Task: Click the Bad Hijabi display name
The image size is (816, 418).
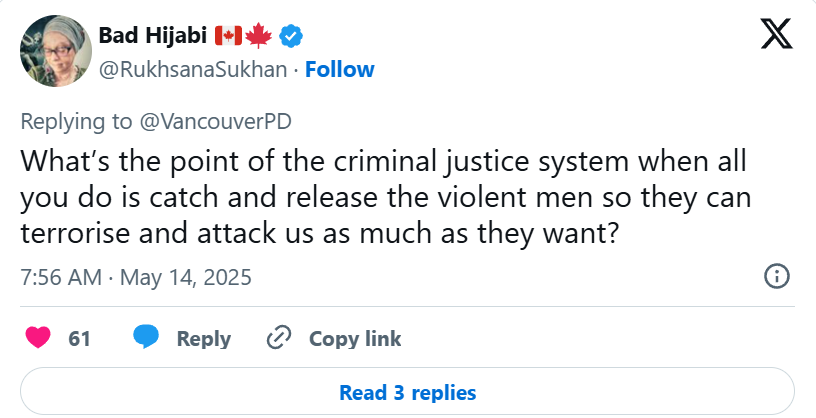Action: (152, 37)
